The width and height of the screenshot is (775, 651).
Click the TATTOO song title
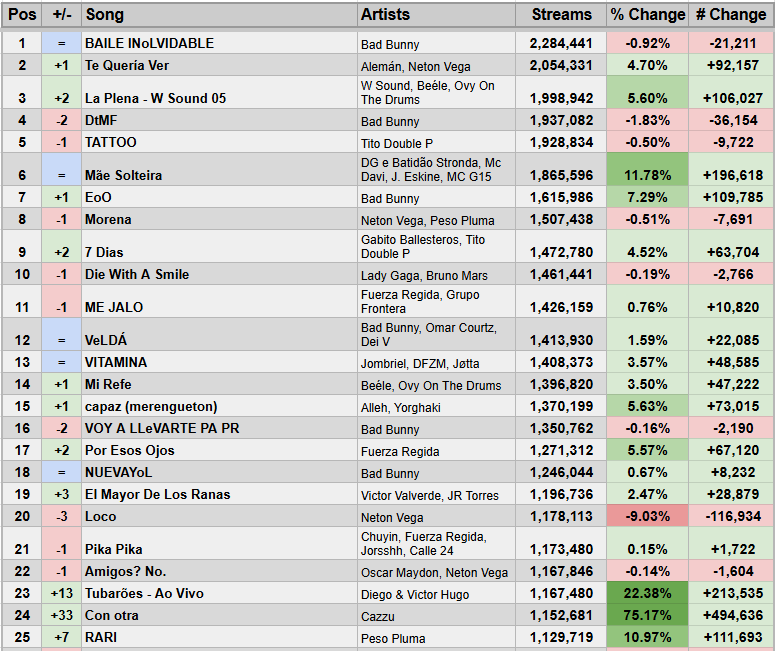pyautogui.click(x=111, y=142)
